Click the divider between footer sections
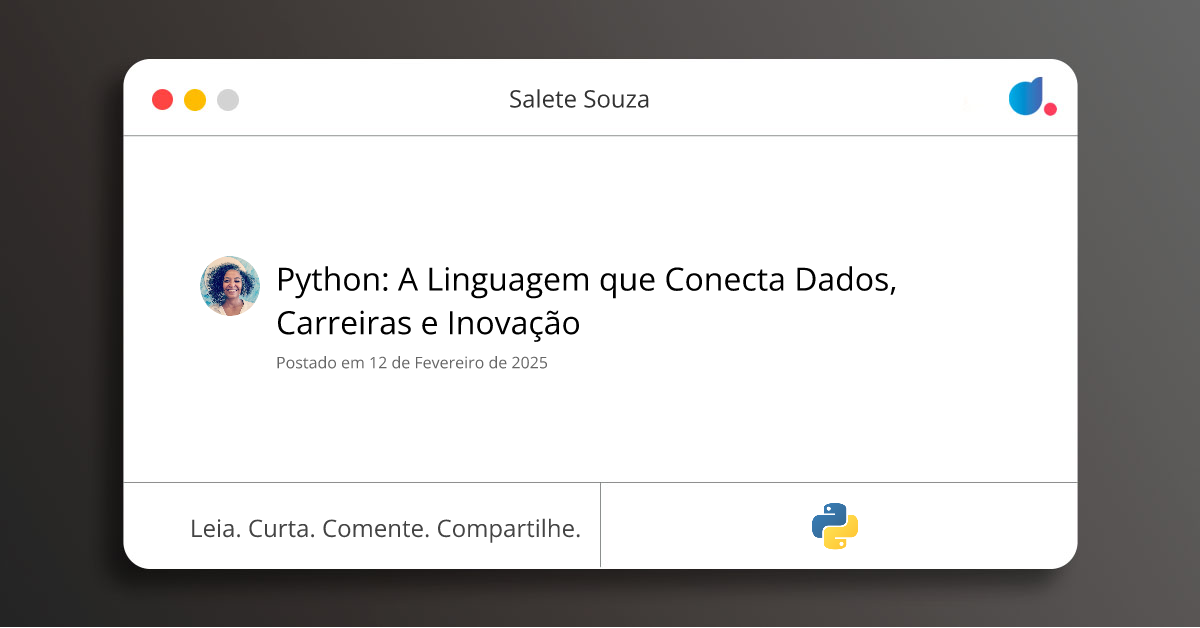The width and height of the screenshot is (1200, 628). pyautogui.click(x=600, y=525)
